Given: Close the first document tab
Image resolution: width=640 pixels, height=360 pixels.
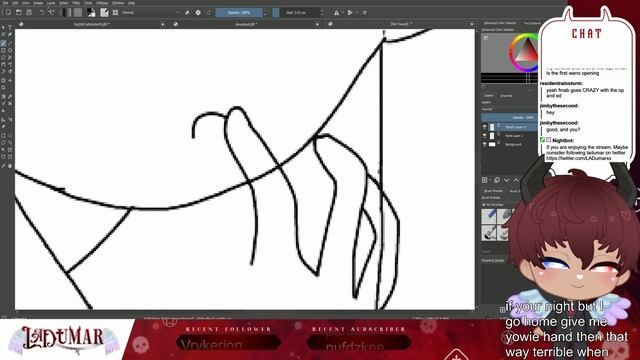Looking at the screenshot, I should click(162, 24).
